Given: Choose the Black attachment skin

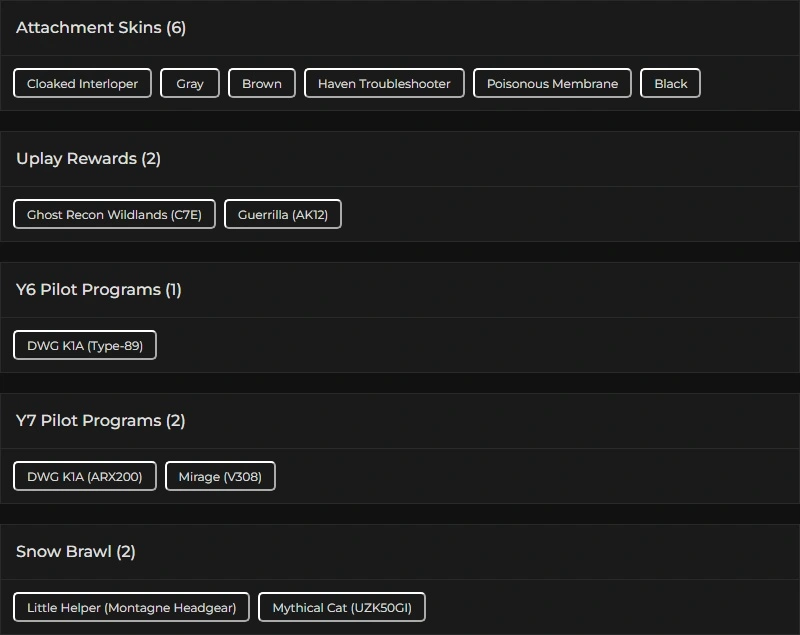Looking at the screenshot, I should click(x=670, y=83).
